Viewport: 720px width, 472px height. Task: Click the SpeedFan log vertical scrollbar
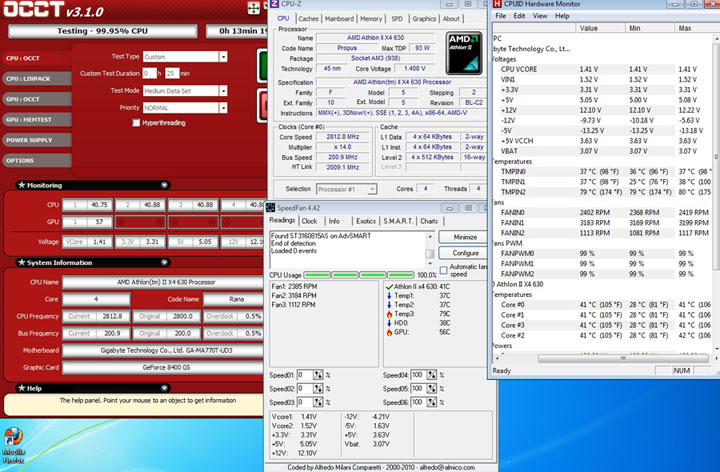[x=430, y=250]
